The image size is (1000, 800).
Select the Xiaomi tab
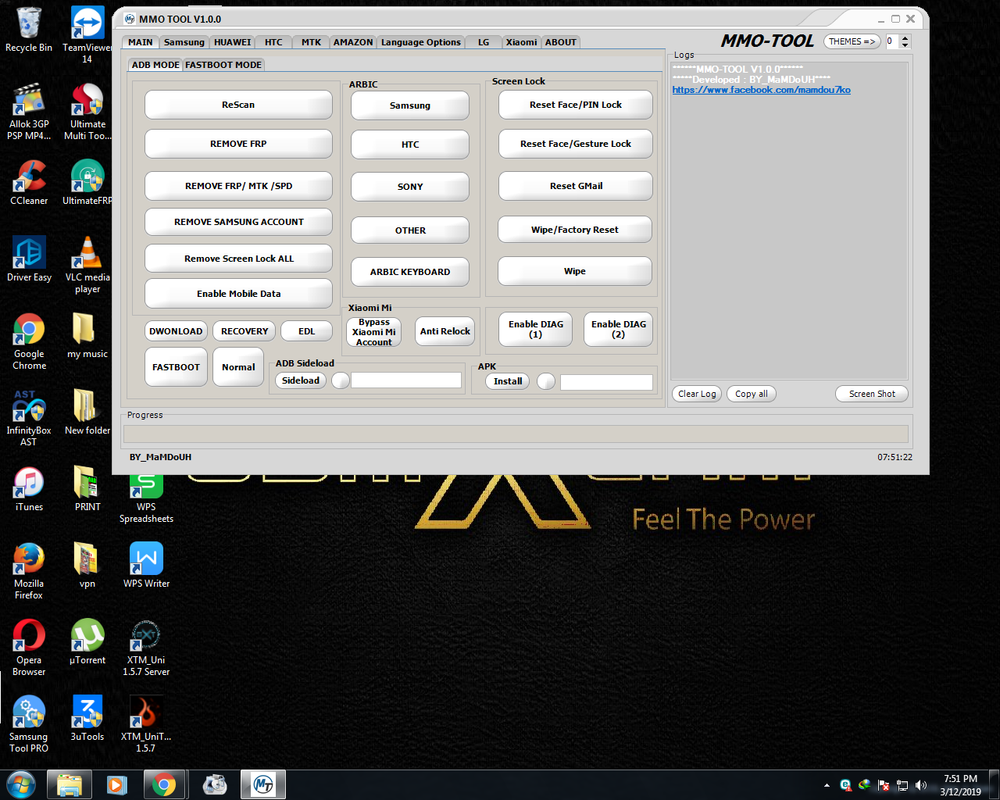click(521, 42)
